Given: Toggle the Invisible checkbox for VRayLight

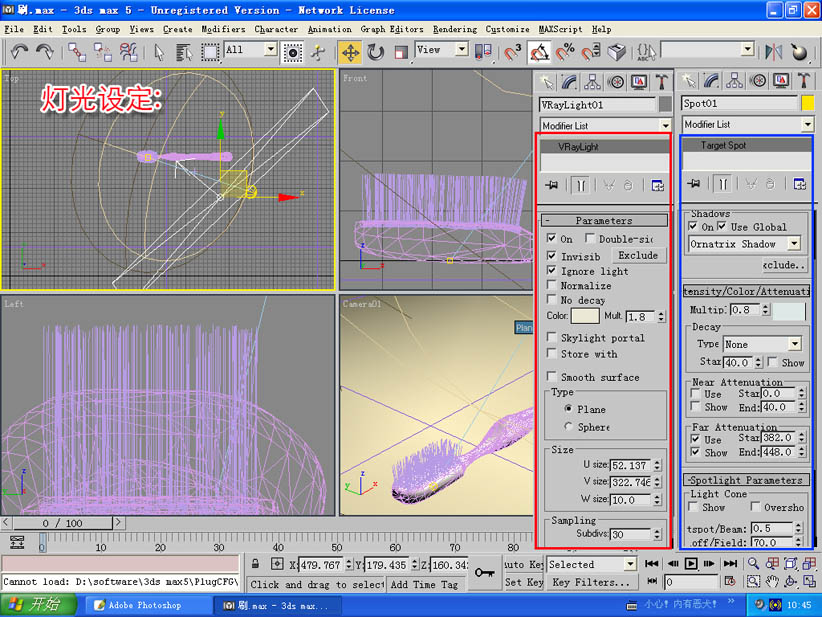Looking at the screenshot, I should point(552,256).
